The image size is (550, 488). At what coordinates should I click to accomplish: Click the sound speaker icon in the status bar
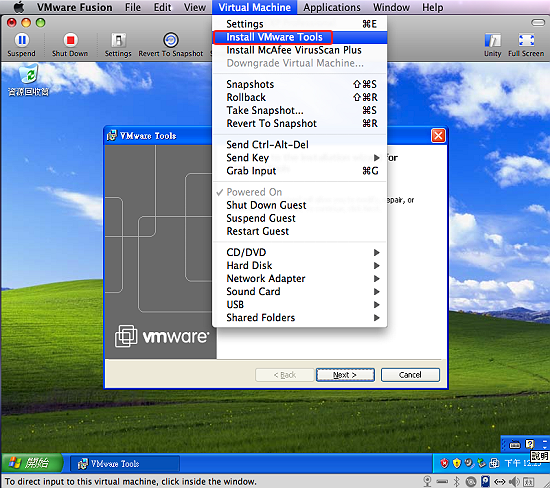pos(514,481)
